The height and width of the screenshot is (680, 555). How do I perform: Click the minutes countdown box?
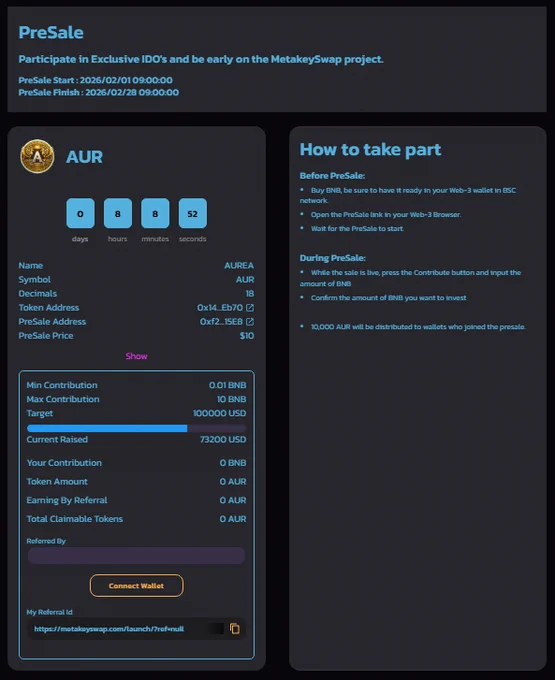click(155, 213)
